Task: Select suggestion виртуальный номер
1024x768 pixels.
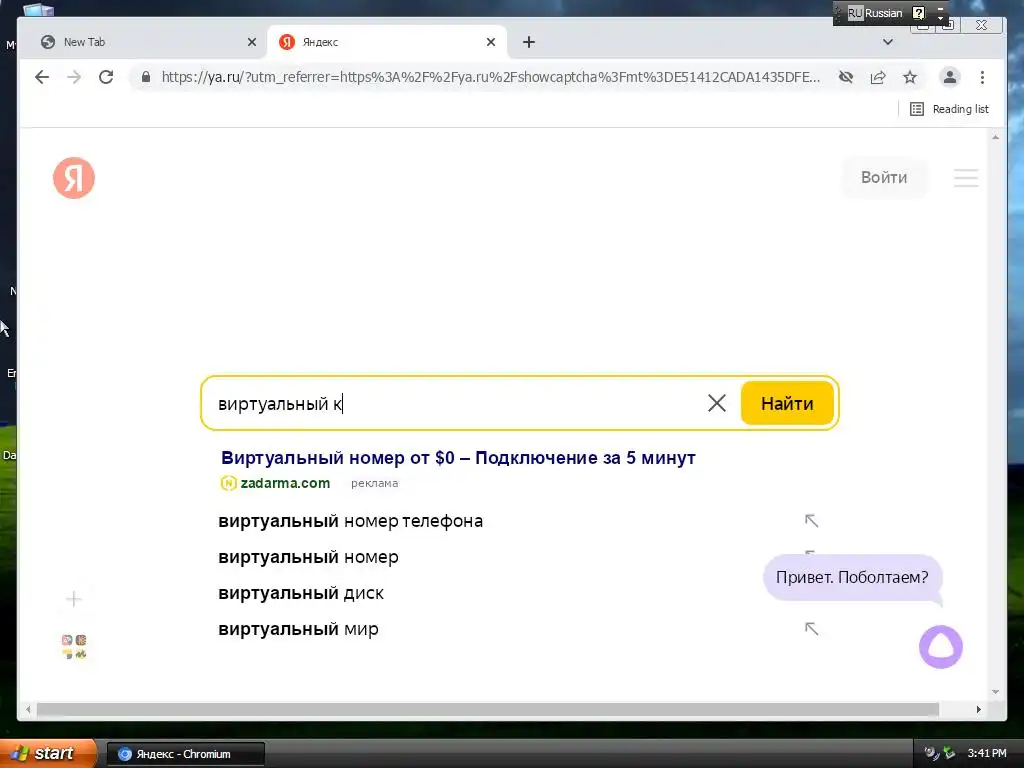Action: point(308,557)
